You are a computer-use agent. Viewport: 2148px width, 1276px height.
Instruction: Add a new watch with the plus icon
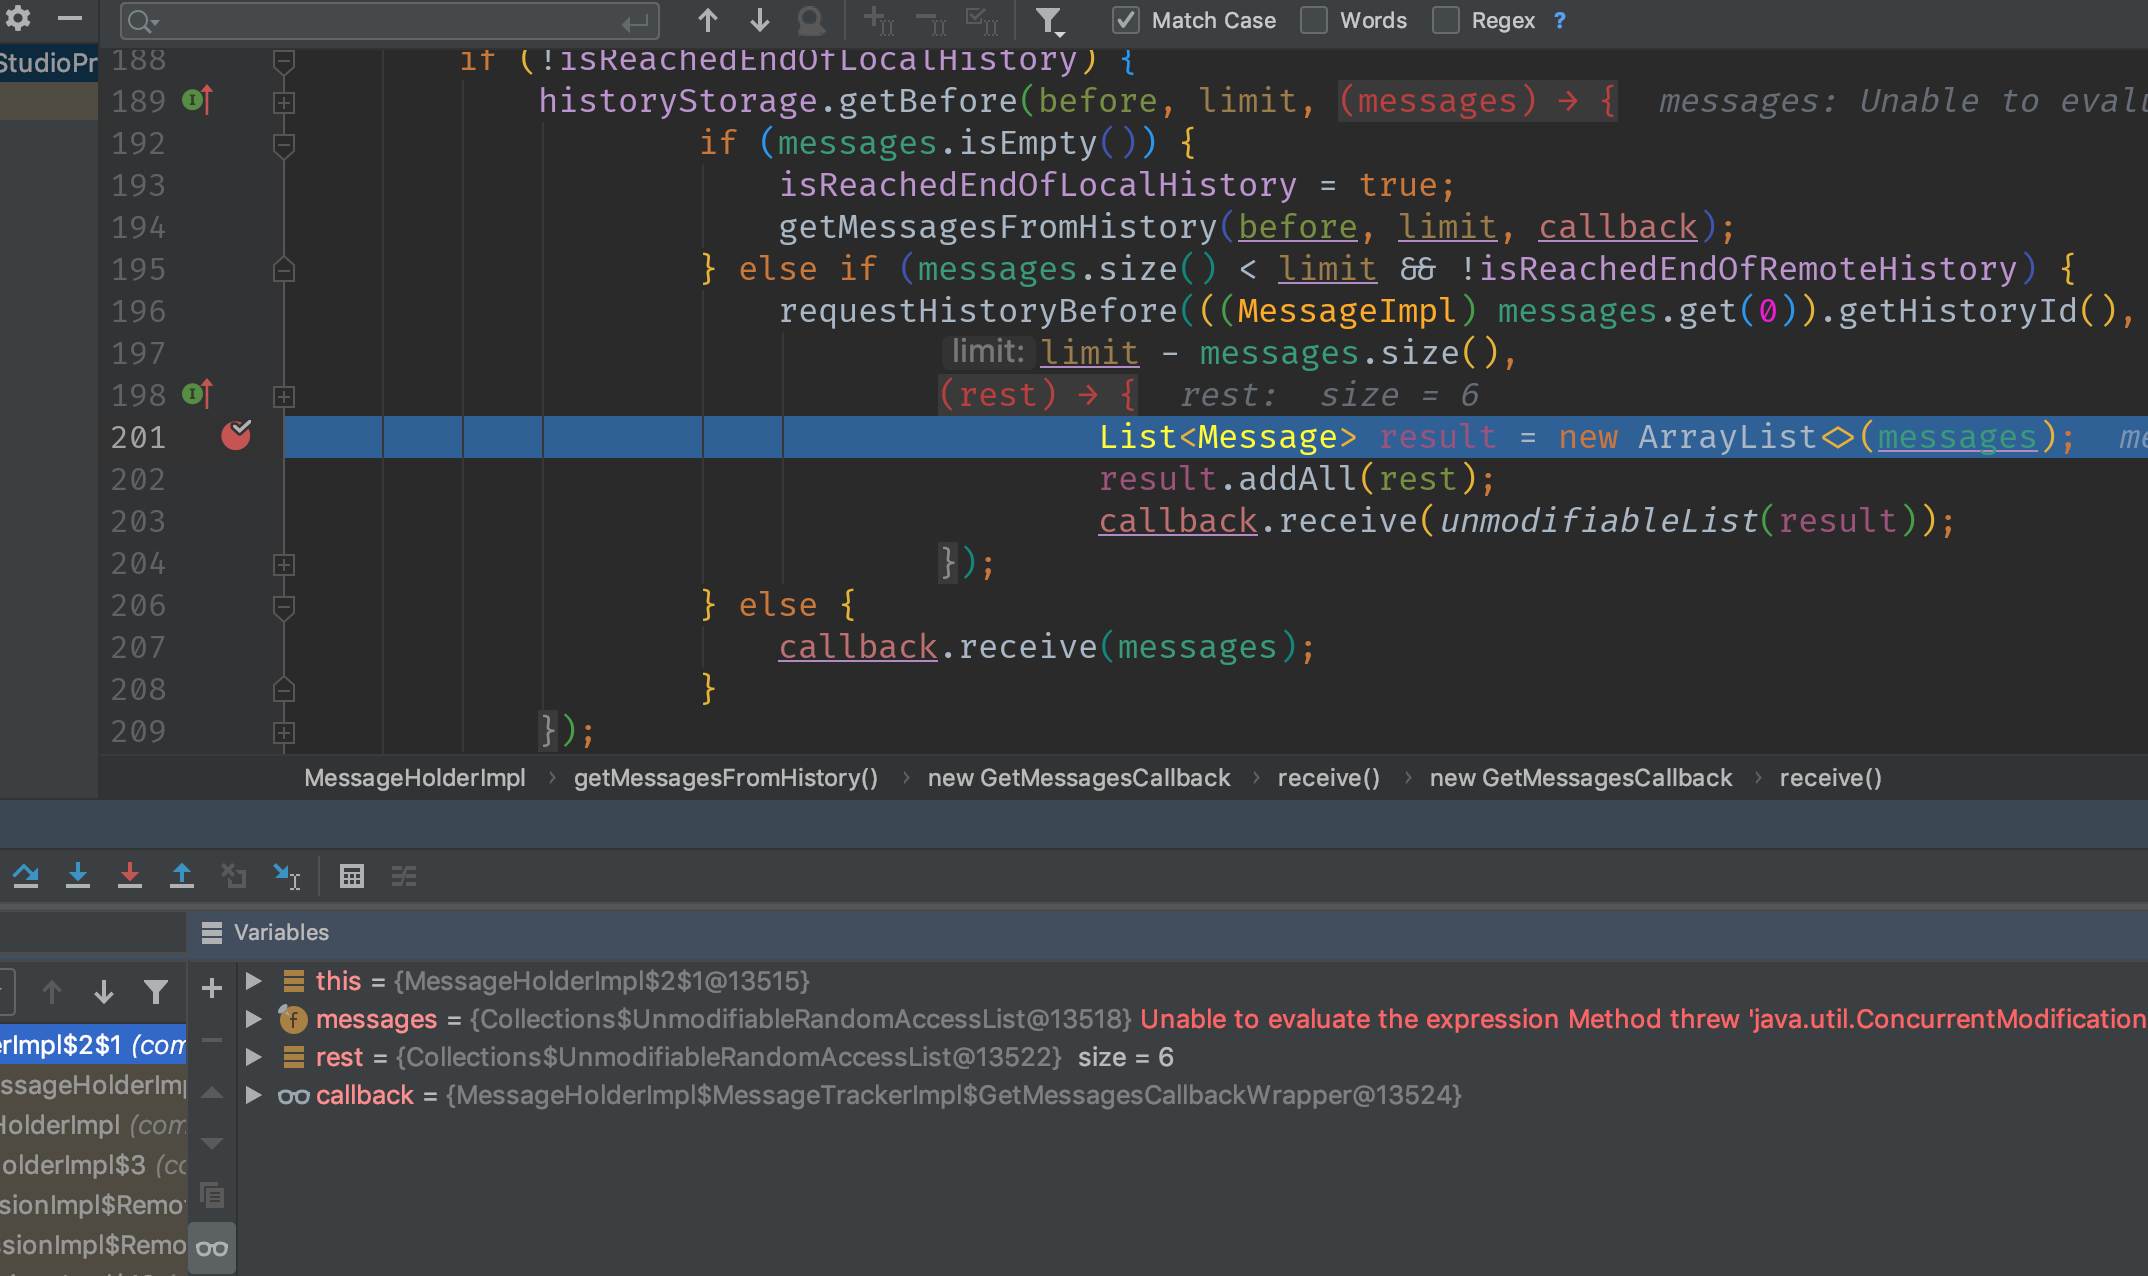pyautogui.click(x=211, y=988)
